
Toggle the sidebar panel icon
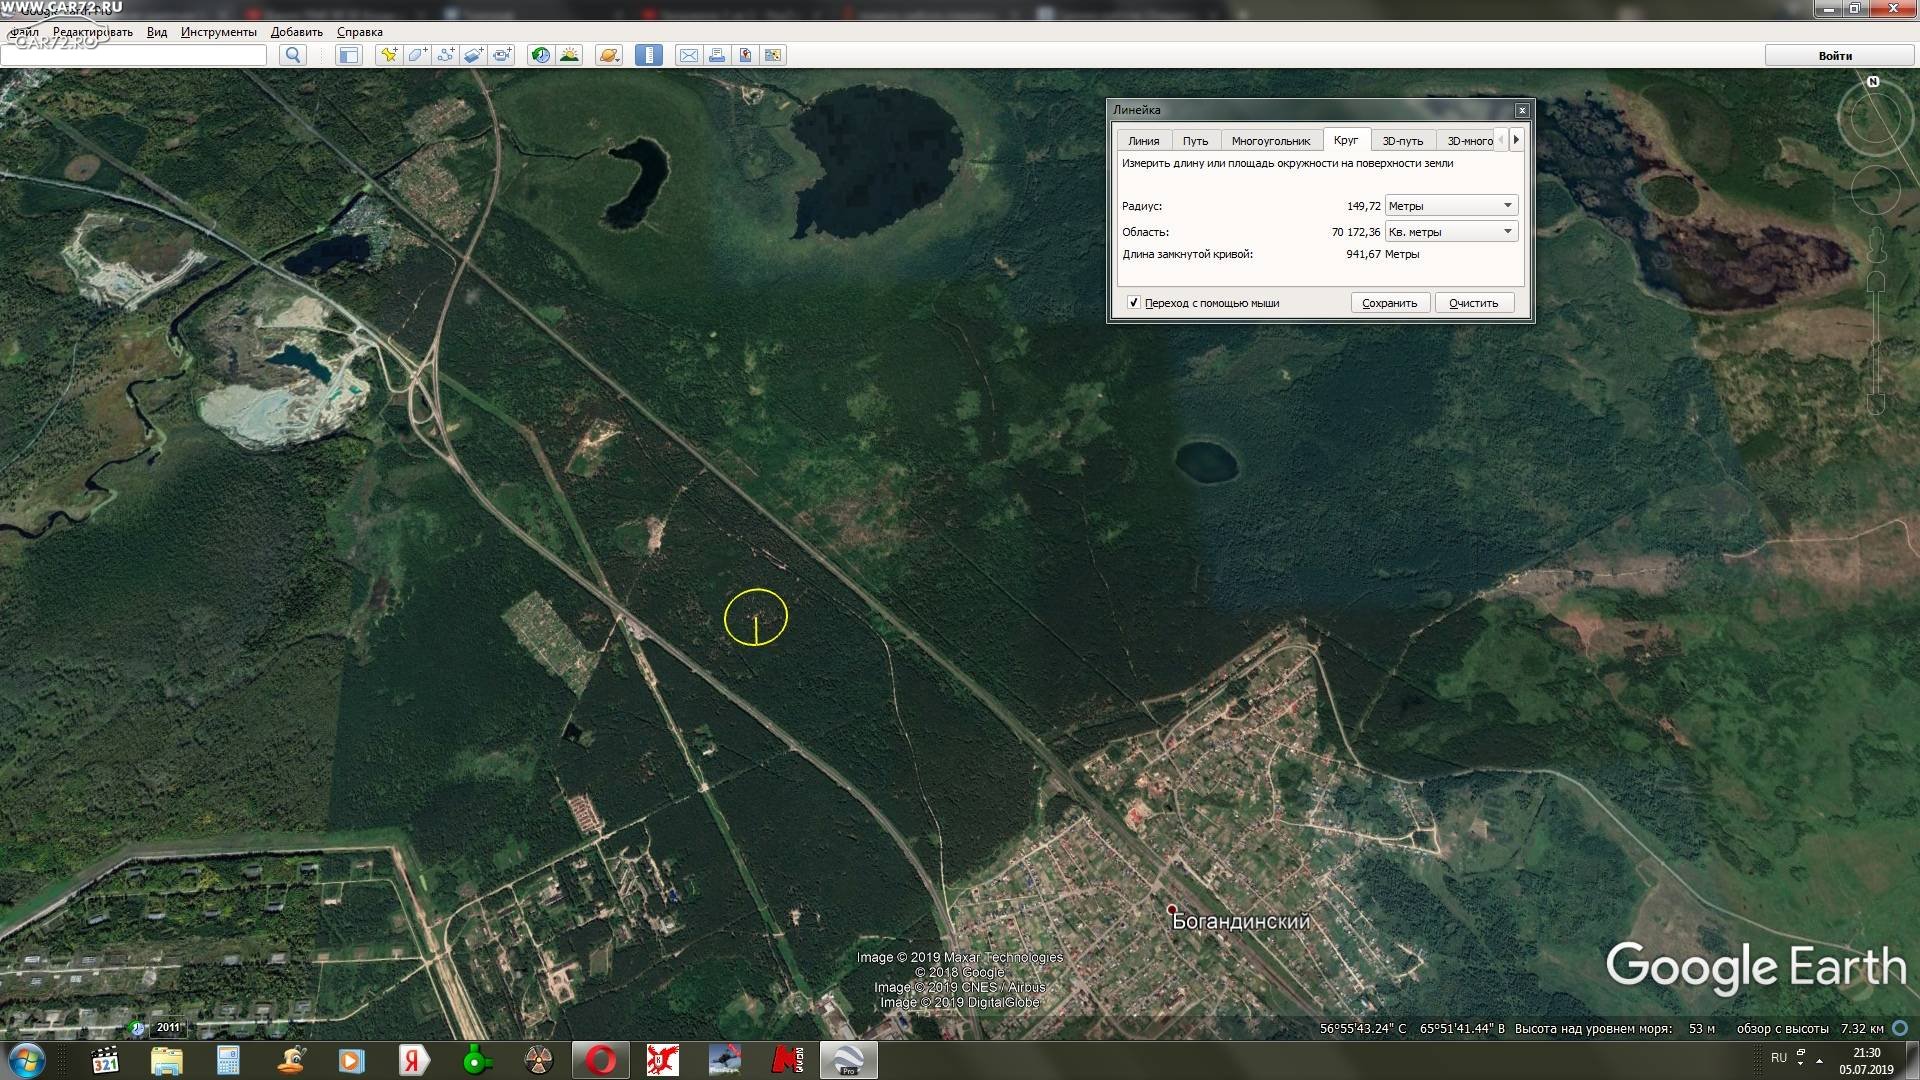pyautogui.click(x=348, y=55)
